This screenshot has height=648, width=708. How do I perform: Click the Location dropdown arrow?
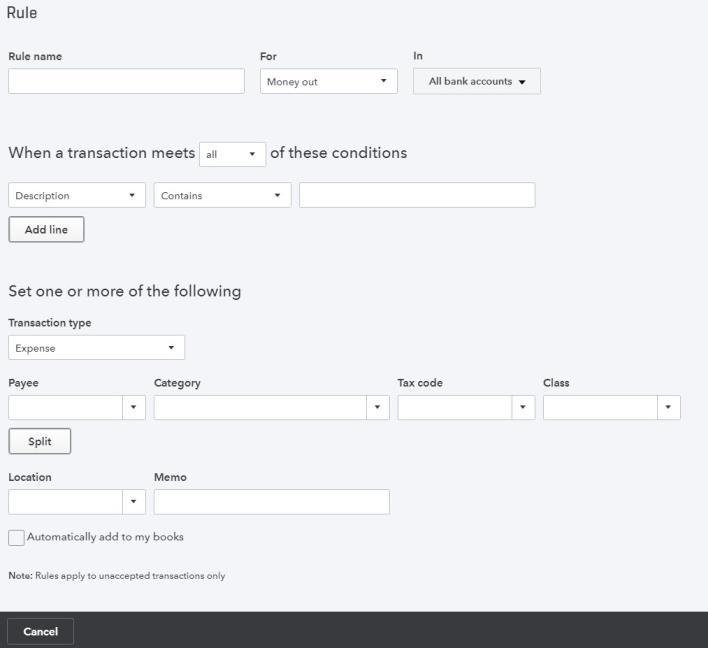[x=134, y=502]
